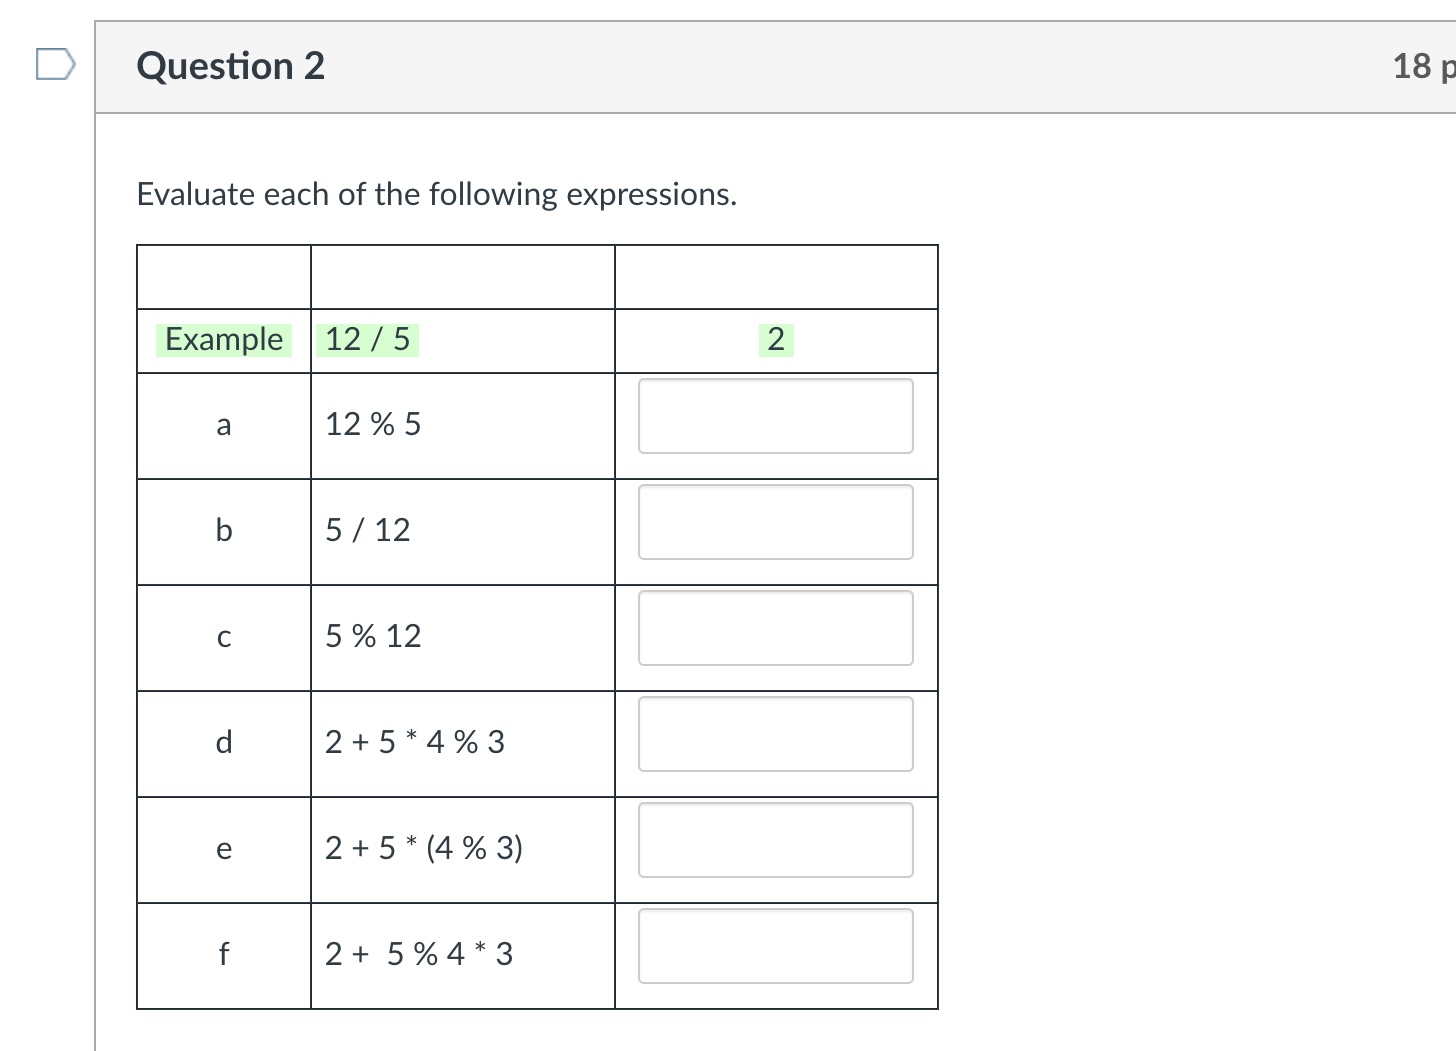Select row label b in the table

(x=223, y=531)
